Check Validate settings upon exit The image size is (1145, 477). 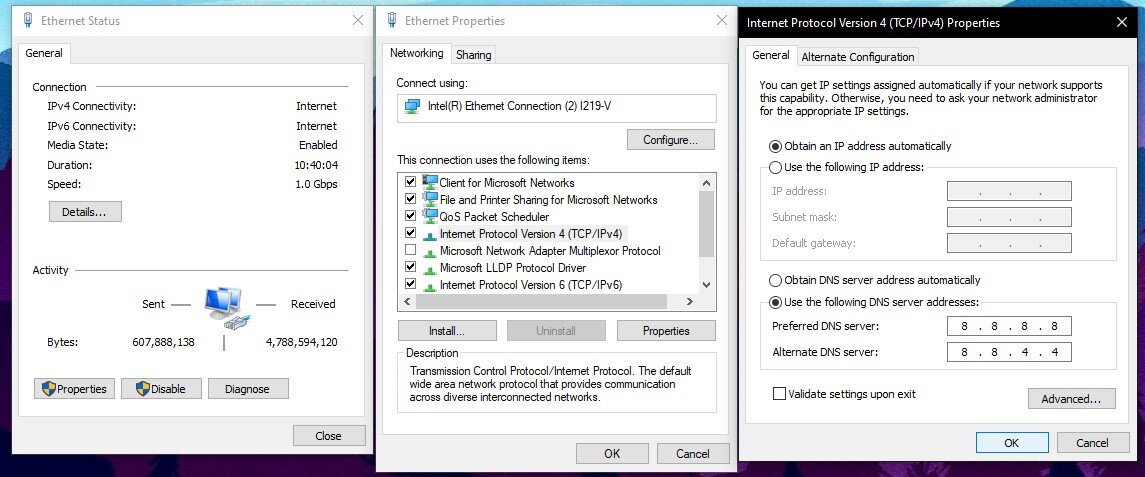click(779, 394)
